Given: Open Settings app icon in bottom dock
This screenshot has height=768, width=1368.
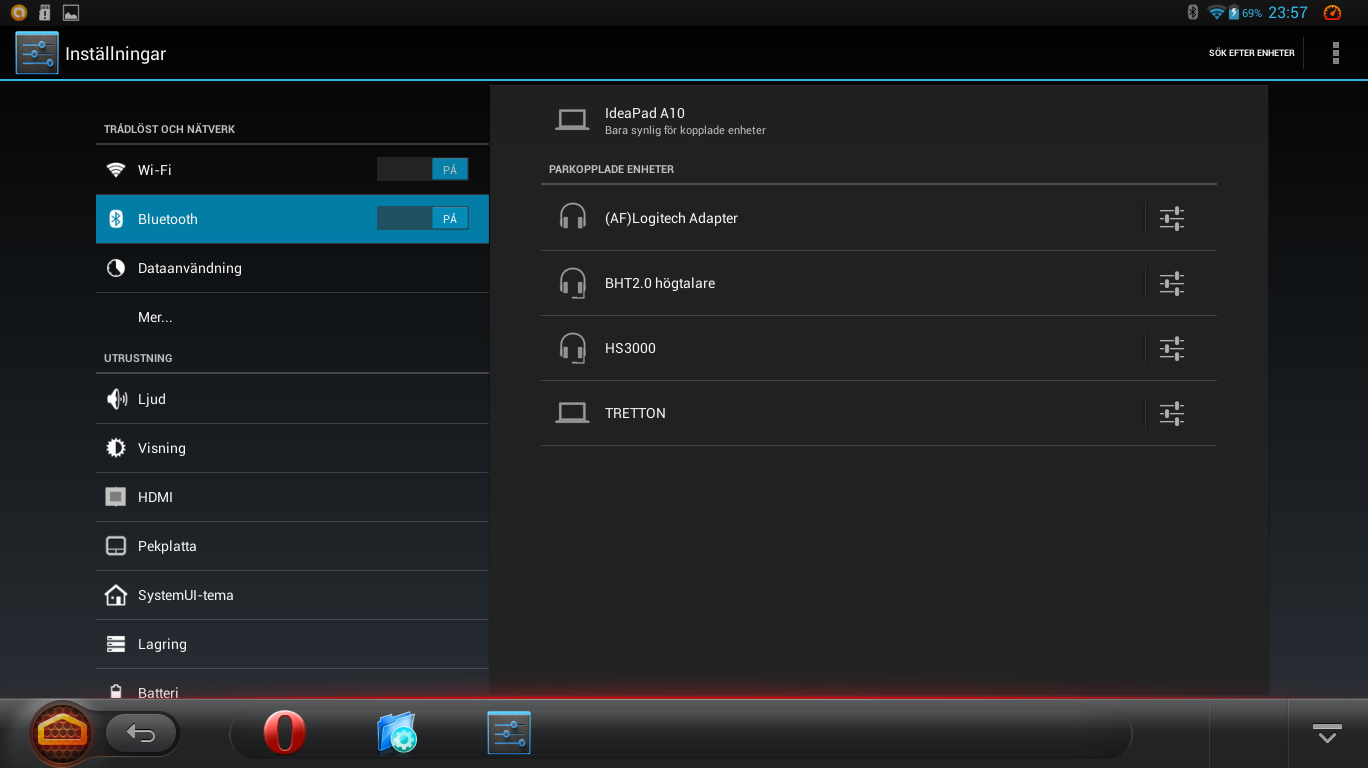Looking at the screenshot, I should (x=509, y=733).
